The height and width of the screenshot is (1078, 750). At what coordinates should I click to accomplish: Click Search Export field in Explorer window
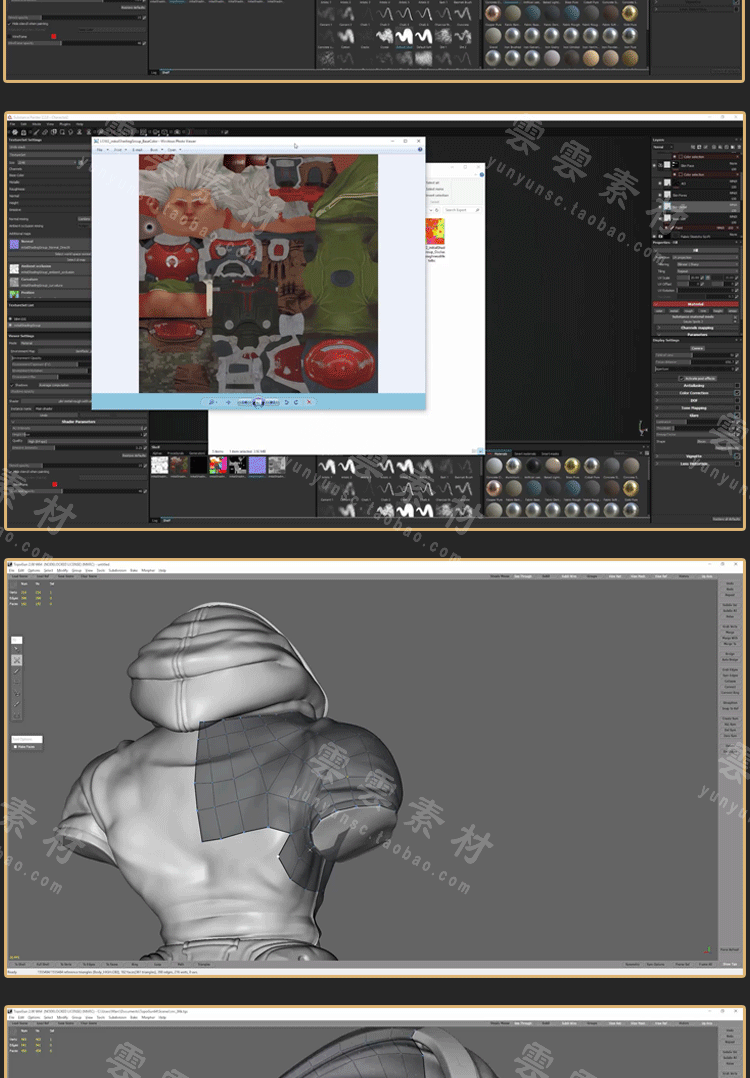click(461, 210)
